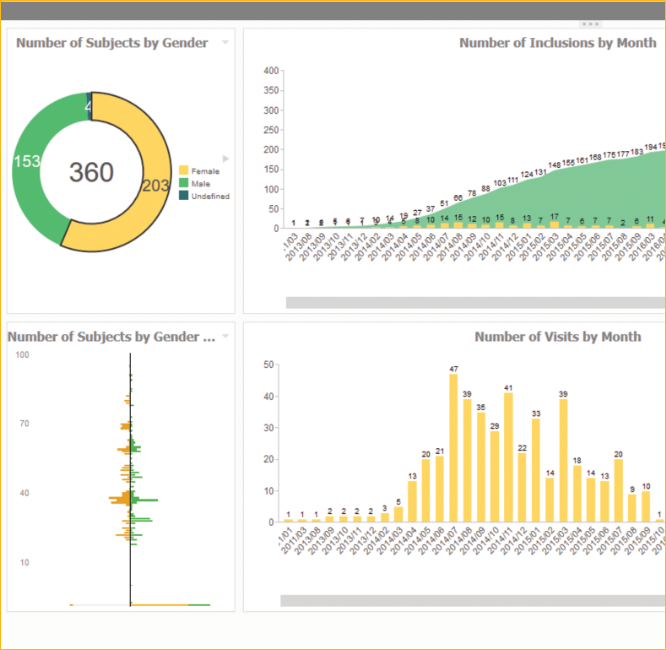Click the three-dot handle above Inclusions chart
Image resolution: width=666 pixels, height=650 pixels.
pyautogui.click(x=590, y=23)
